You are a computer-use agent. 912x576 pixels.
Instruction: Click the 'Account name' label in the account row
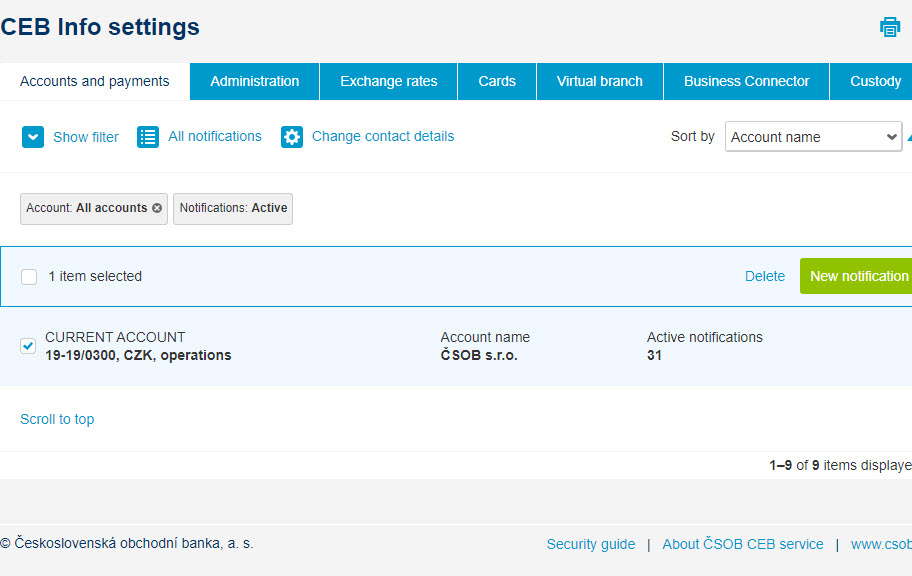click(x=485, y=337)
